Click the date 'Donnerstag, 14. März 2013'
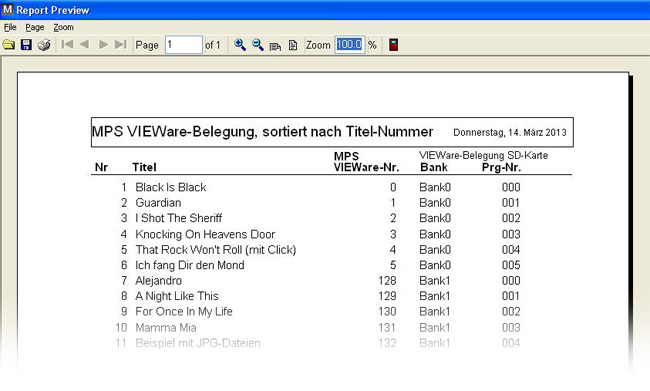 (509, 133)
